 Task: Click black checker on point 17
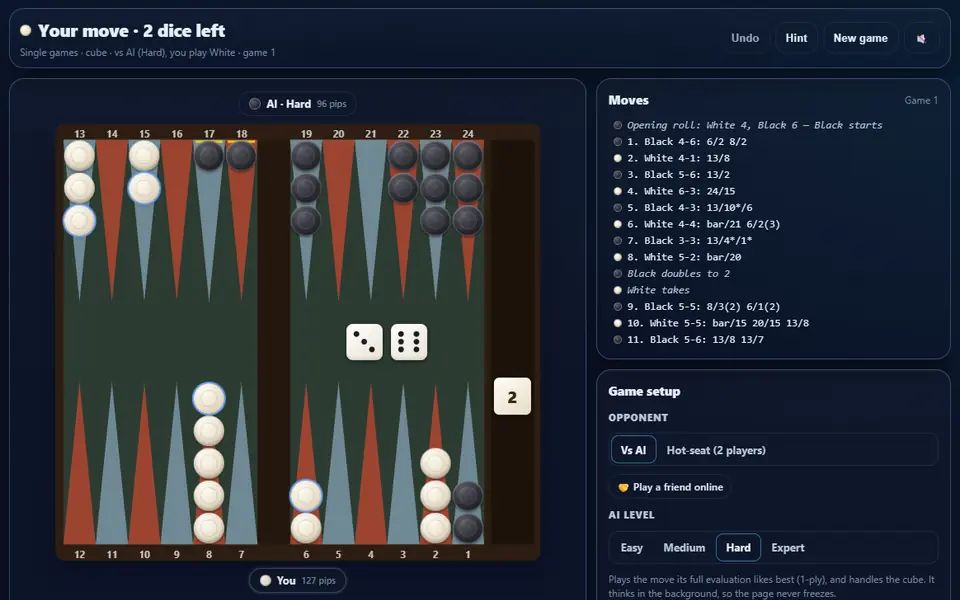209,156
